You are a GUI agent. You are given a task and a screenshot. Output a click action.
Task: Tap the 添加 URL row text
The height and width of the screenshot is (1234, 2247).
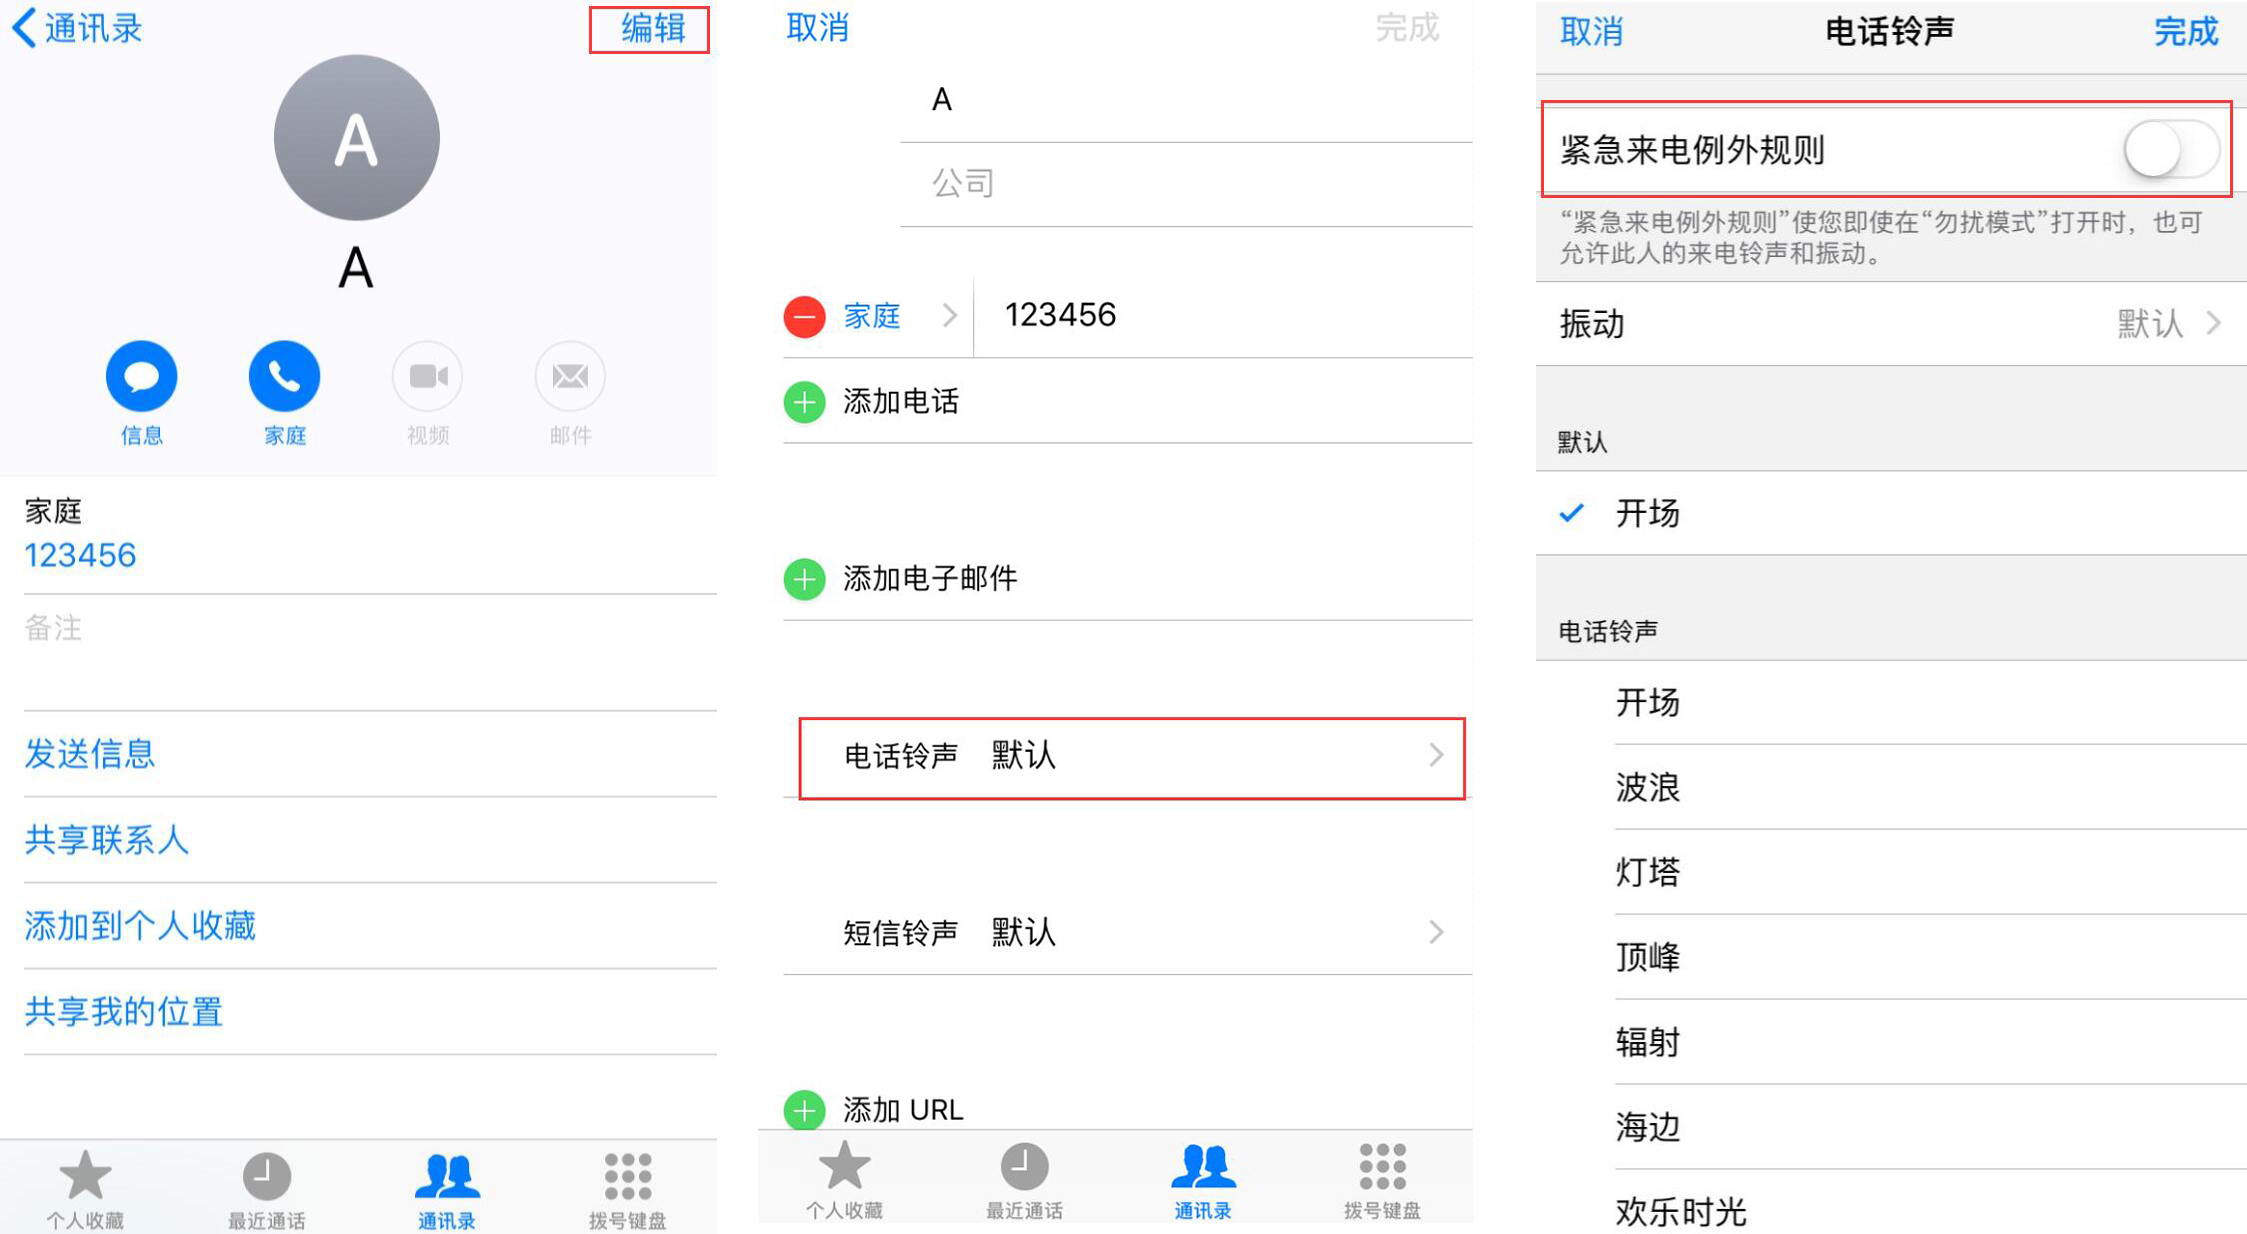pos(903,1110)
